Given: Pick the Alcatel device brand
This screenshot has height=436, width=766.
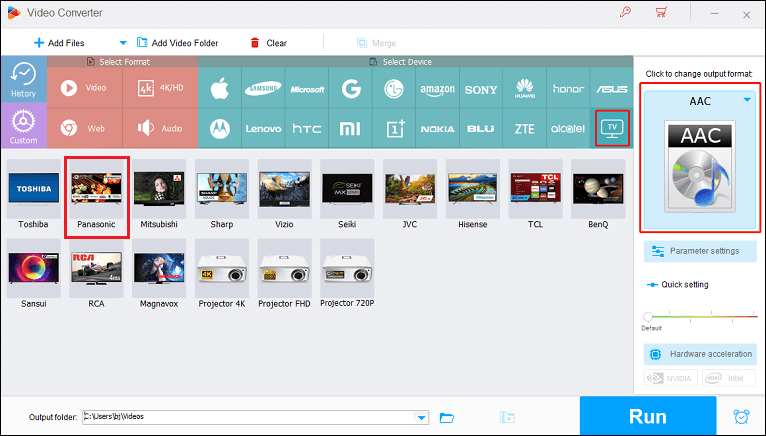Looking at the screenshot, I should point(568,129).
